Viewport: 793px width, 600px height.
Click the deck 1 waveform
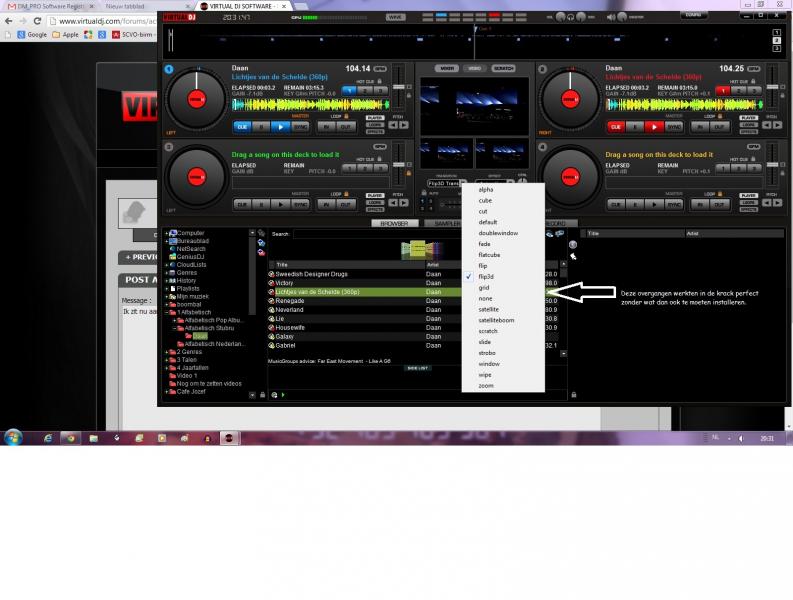point(311,105)
